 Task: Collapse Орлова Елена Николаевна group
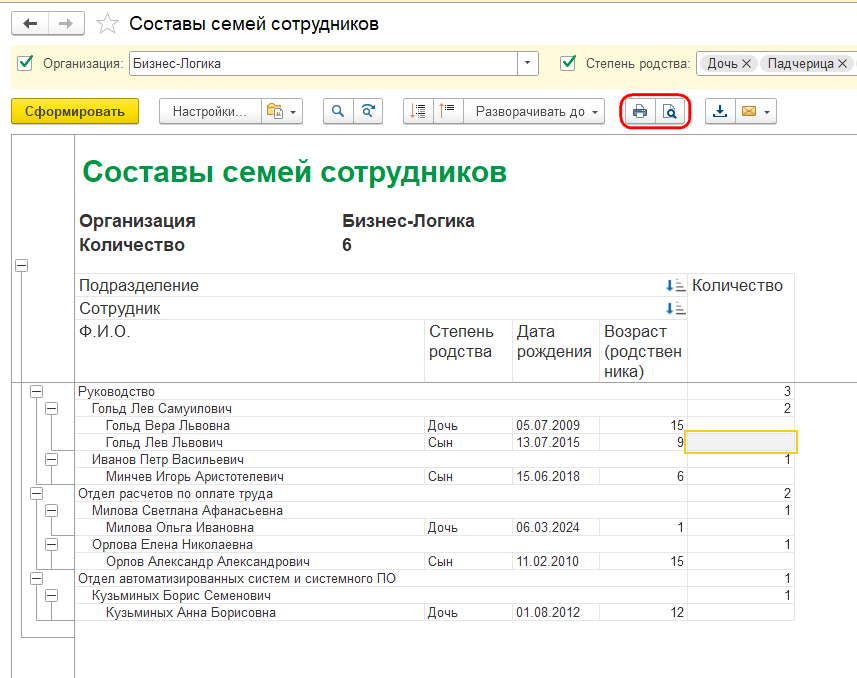51,544
